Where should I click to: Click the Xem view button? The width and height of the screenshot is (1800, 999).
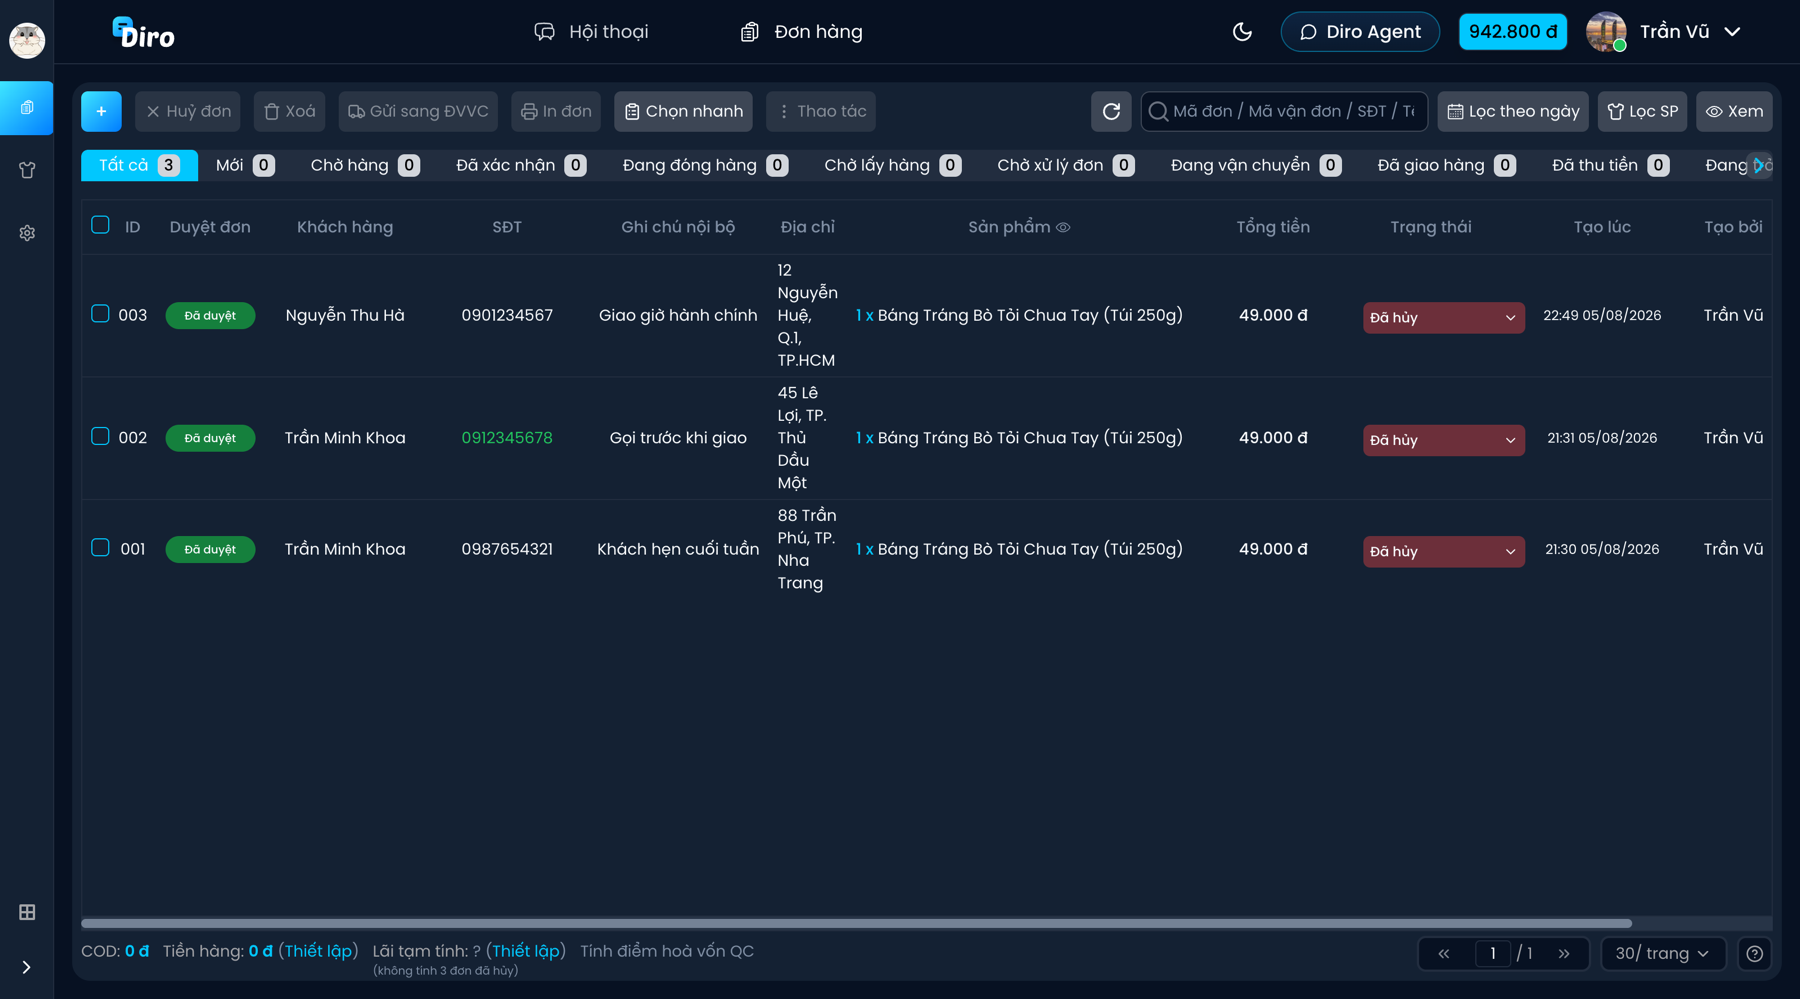coord(1734,111)
